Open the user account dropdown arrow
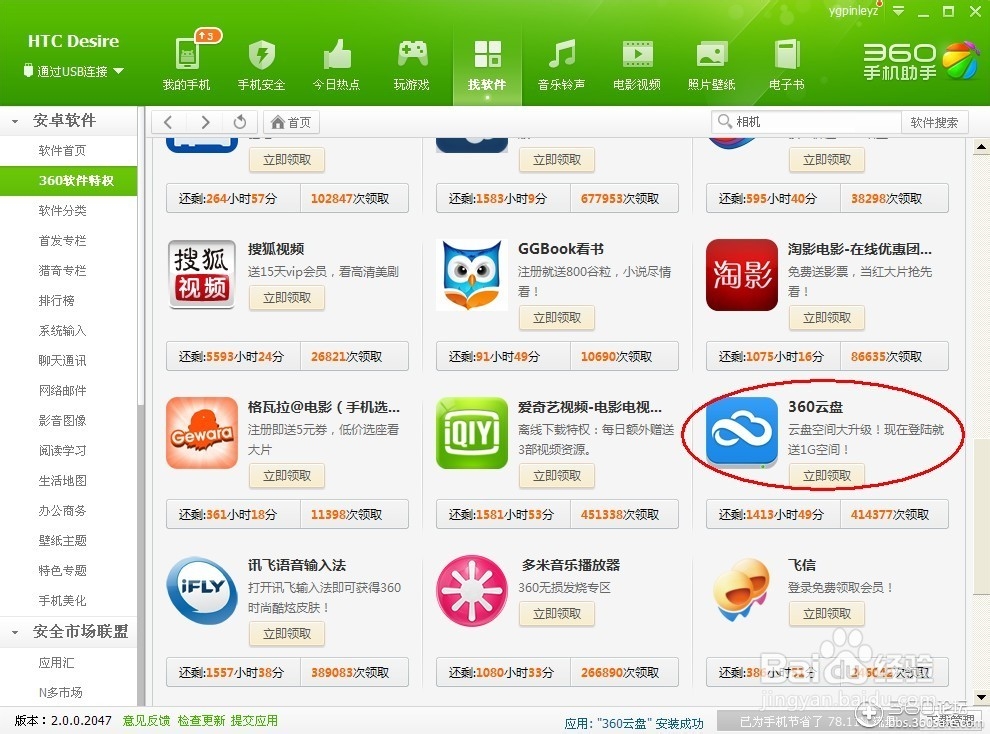 [x=898, y=11]
